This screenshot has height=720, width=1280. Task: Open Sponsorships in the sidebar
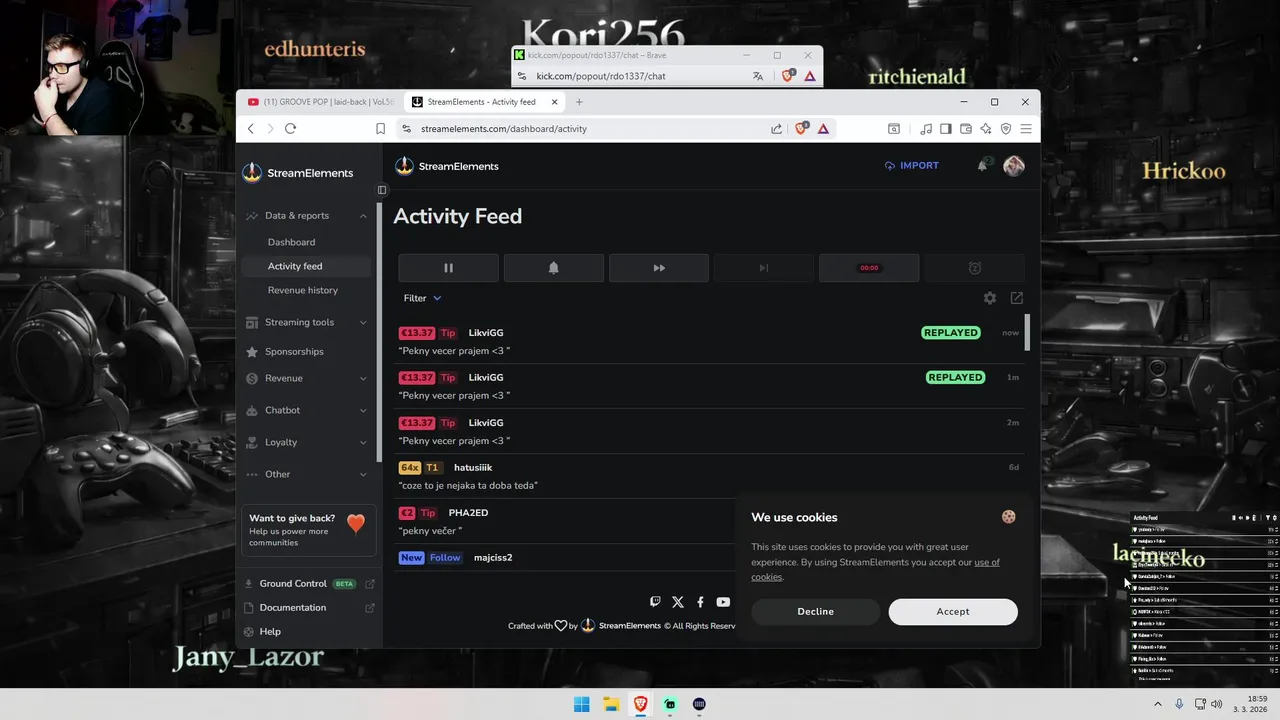point(294,352)
